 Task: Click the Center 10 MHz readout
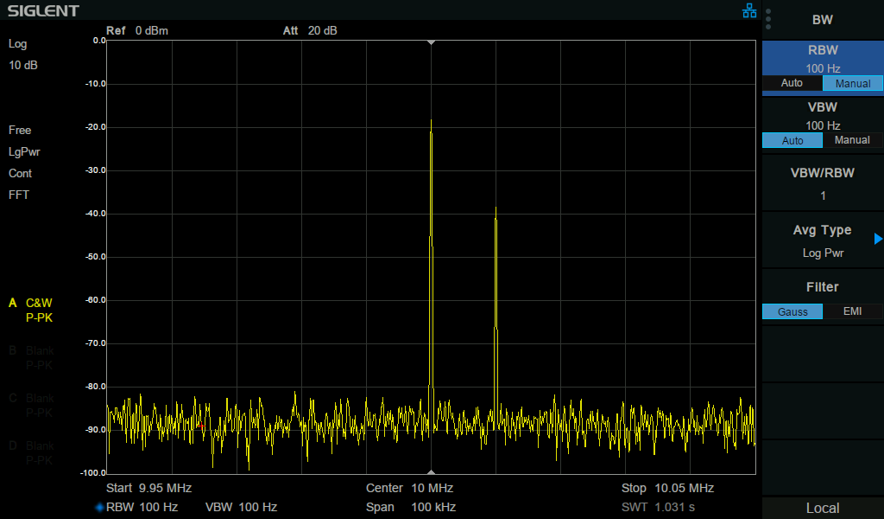409,488
